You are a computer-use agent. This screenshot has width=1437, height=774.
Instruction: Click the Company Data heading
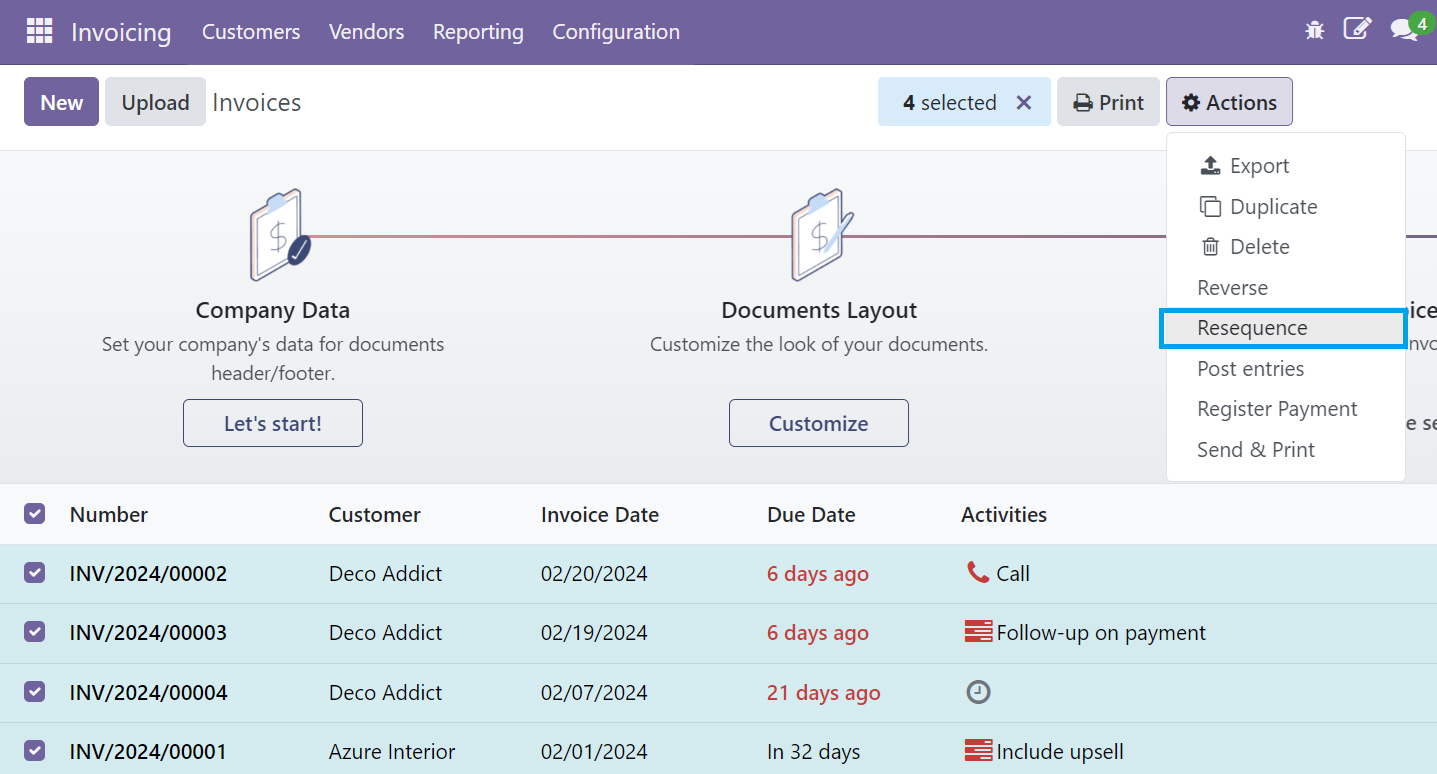pos(273,310)
